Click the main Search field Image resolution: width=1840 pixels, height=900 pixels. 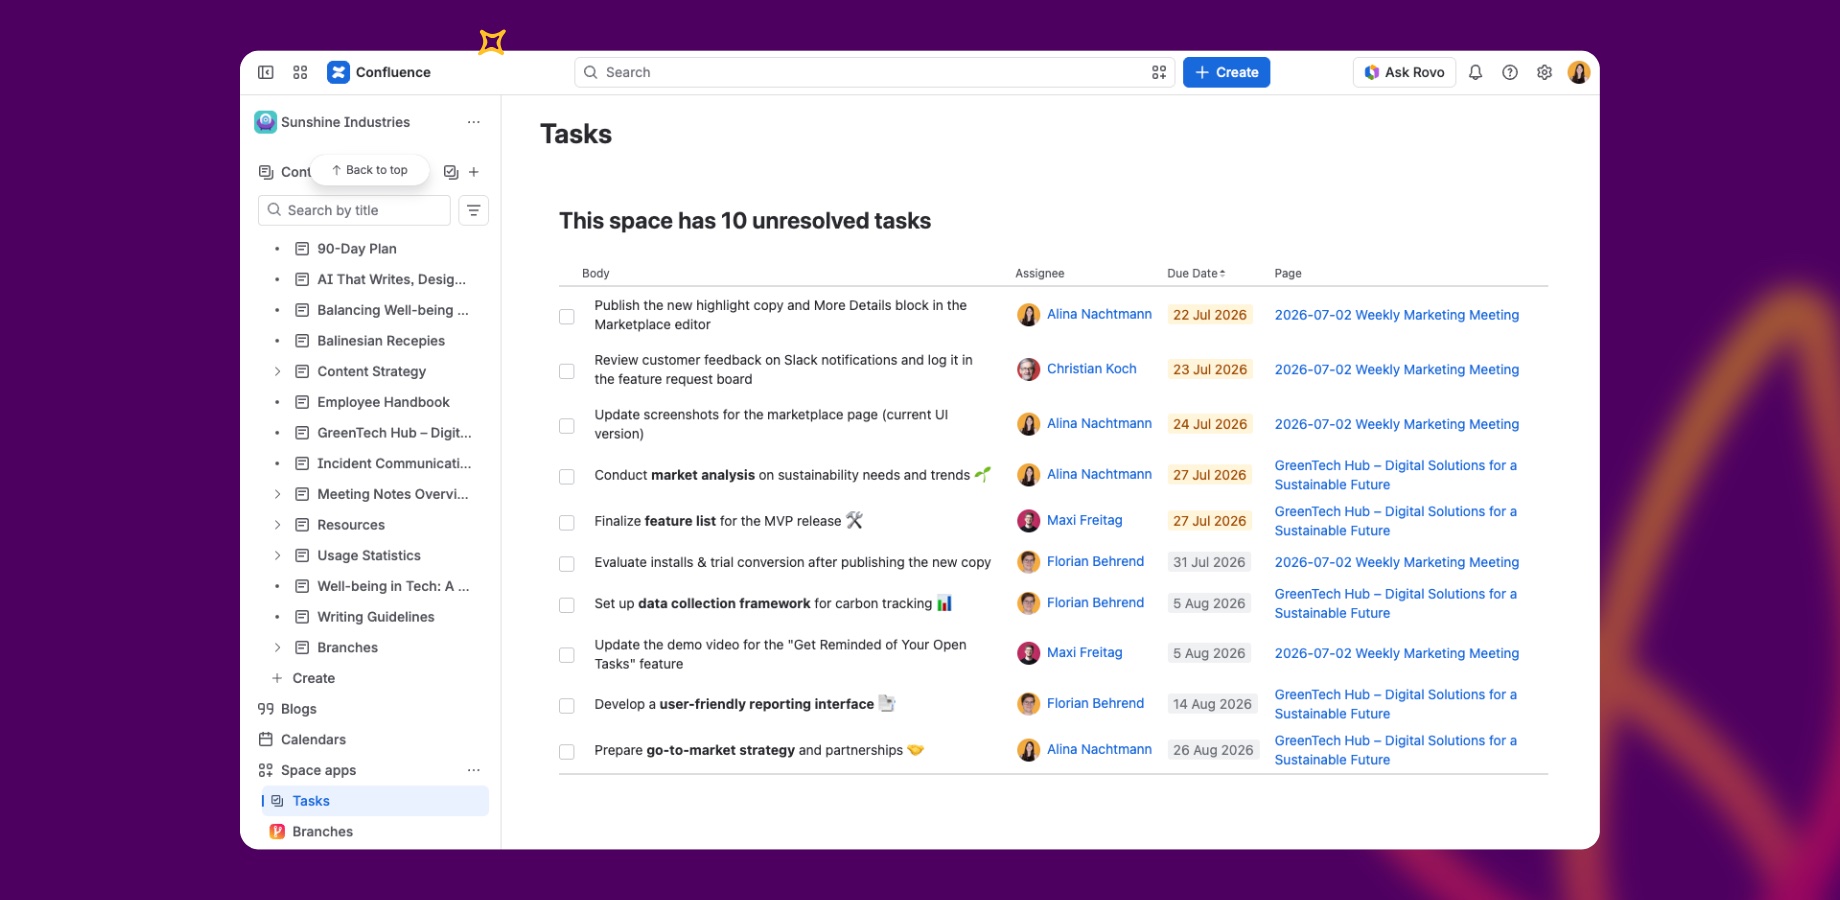(875, 72)
